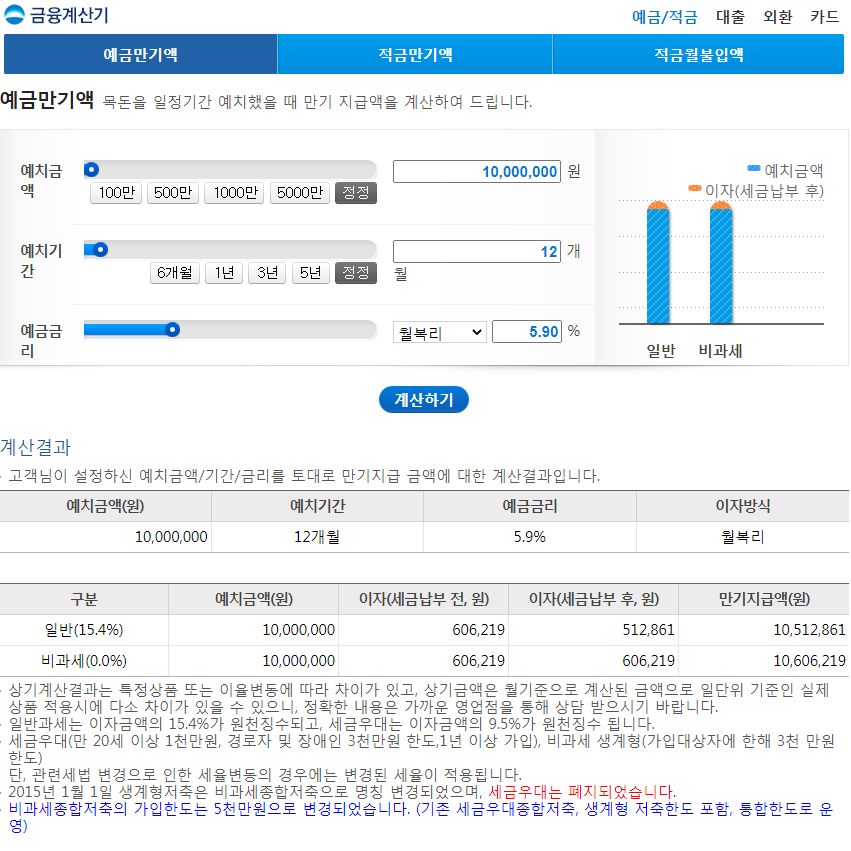Click the 금융계산기 logo icon

pos(14,15)
